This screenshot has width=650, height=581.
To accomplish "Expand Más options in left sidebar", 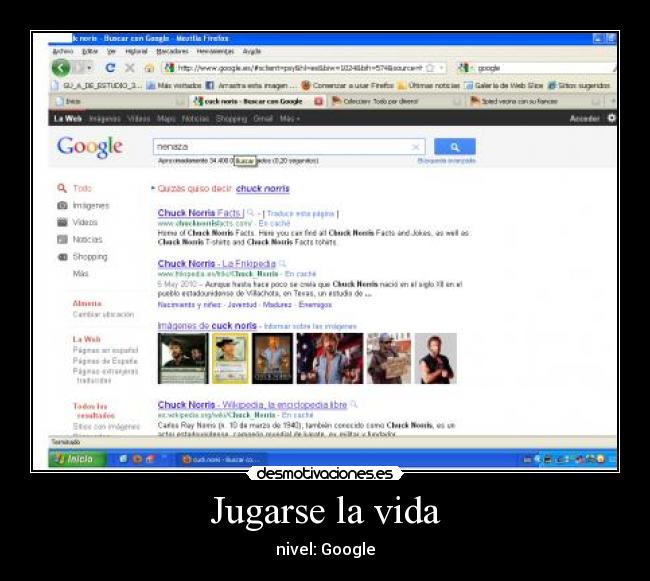I will (x=80, y=274).
